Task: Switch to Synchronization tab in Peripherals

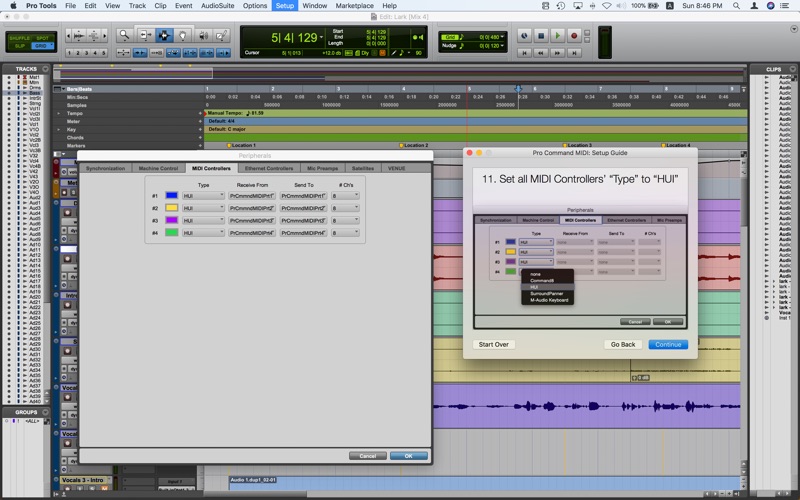Action: pyautogui.click(x=105, y=168)
